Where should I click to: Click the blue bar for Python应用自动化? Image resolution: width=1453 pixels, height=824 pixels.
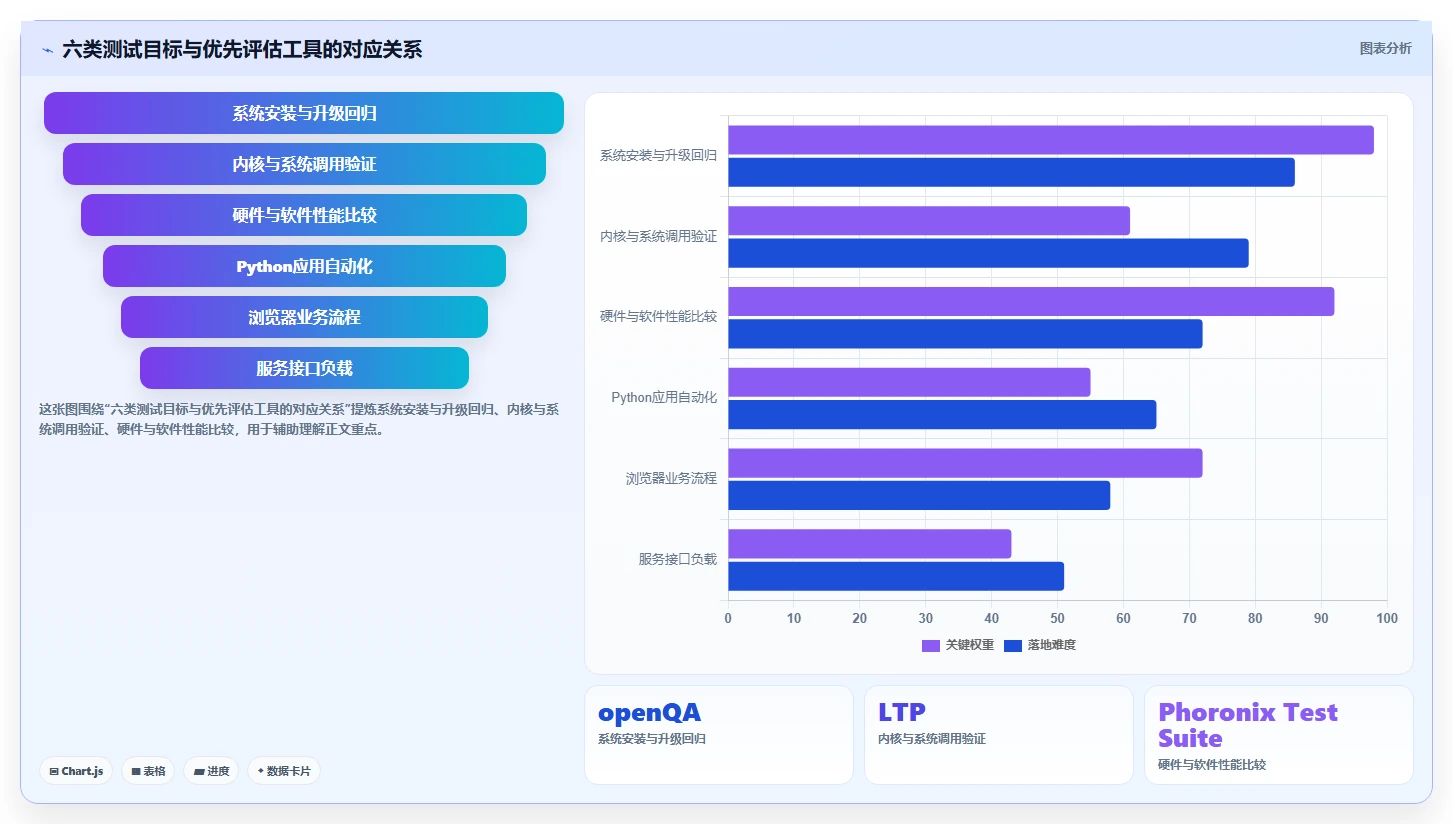[942, 414]
